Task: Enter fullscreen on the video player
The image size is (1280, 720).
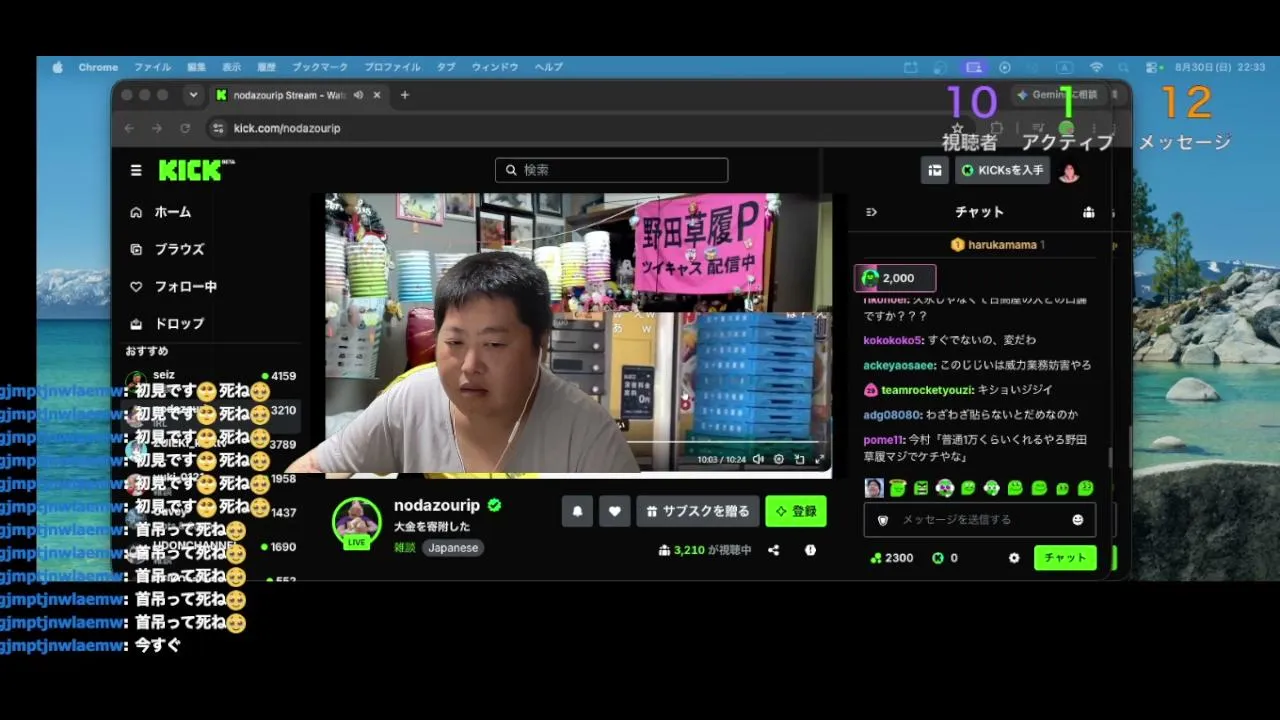Action: (820, 460)
